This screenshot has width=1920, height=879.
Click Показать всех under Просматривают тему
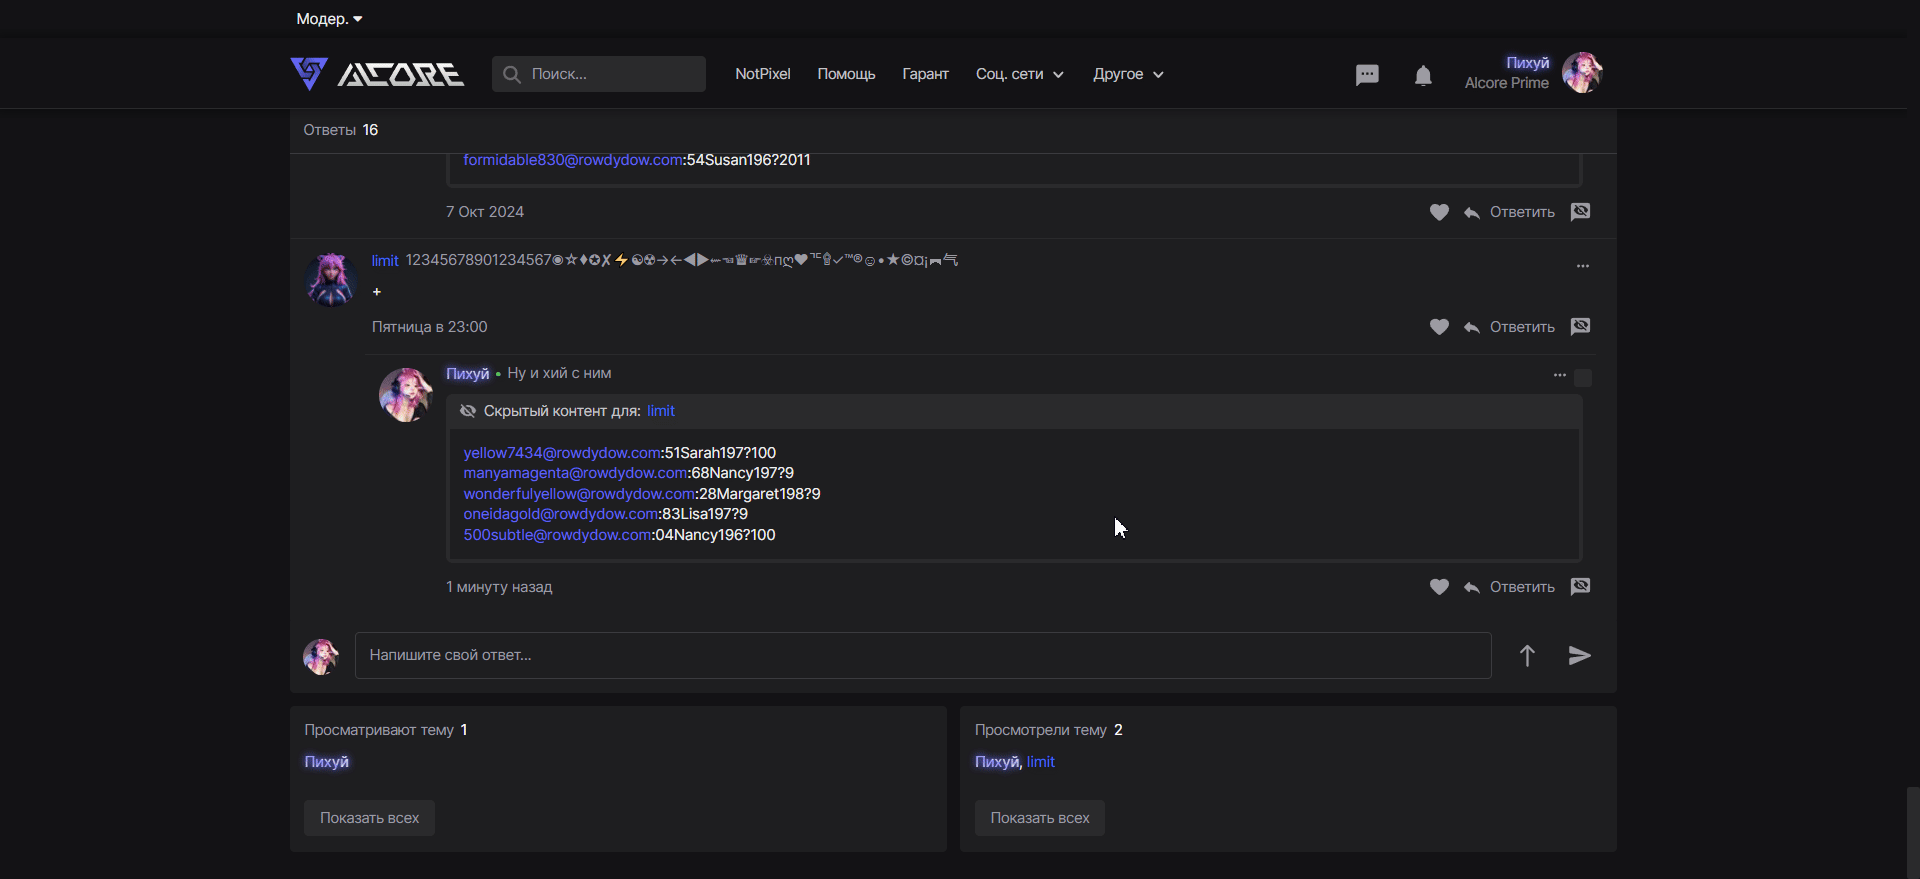click(369, 818)
